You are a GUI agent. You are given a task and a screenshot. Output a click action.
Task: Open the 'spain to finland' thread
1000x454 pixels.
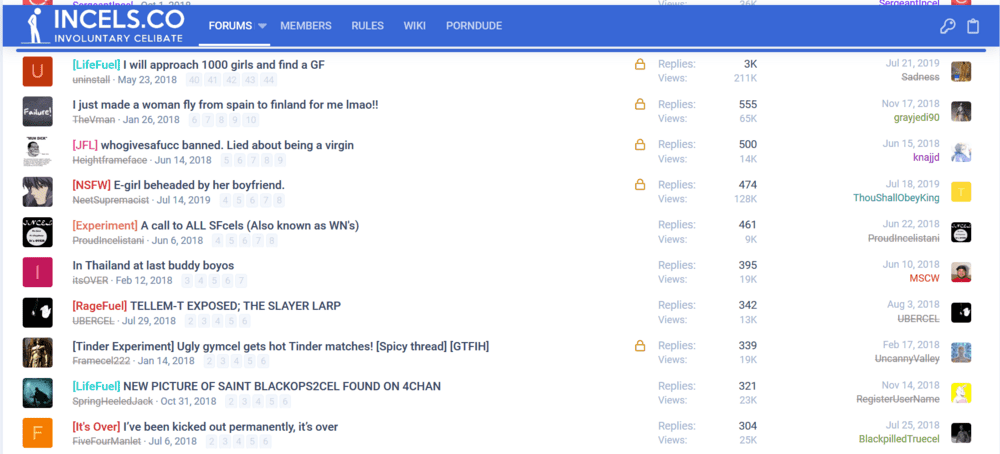point(226,105)
